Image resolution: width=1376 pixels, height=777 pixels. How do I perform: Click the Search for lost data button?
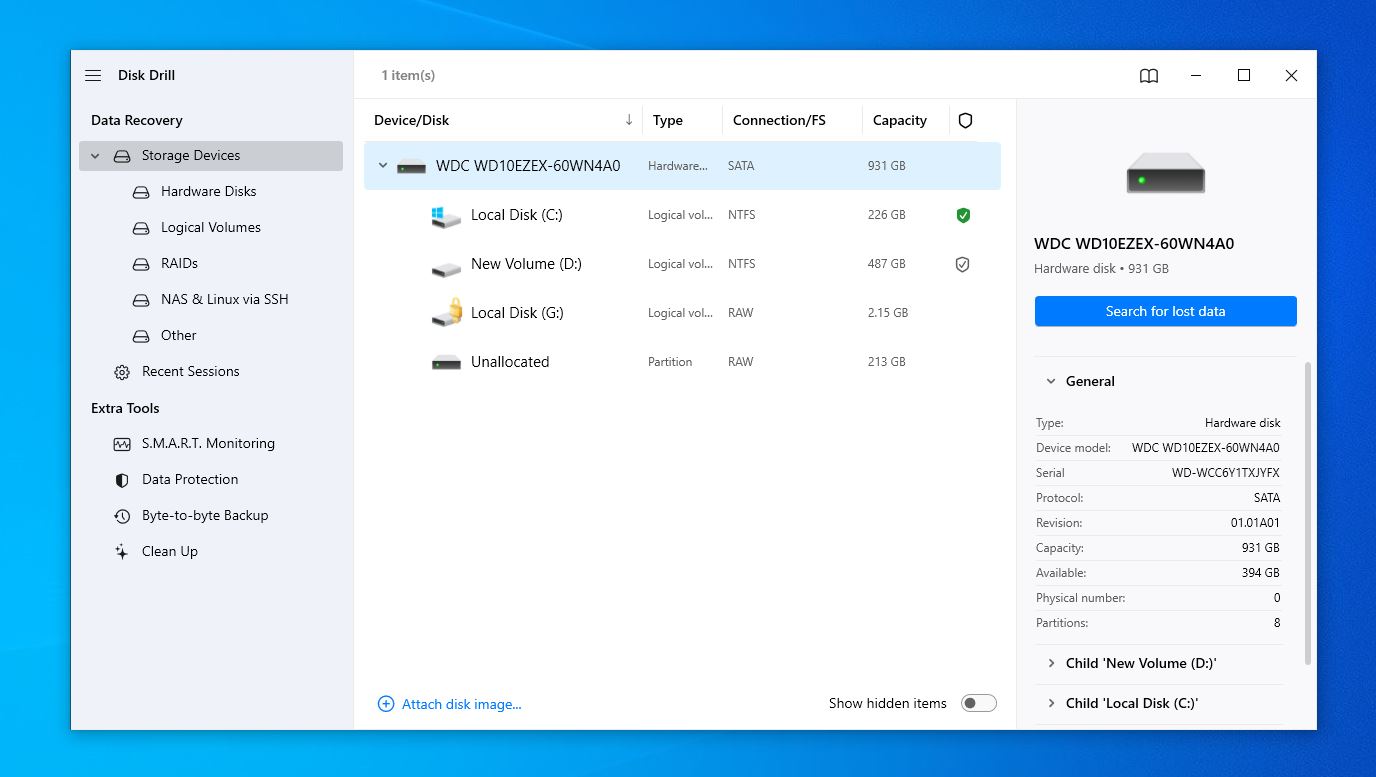coord(1166,311)
